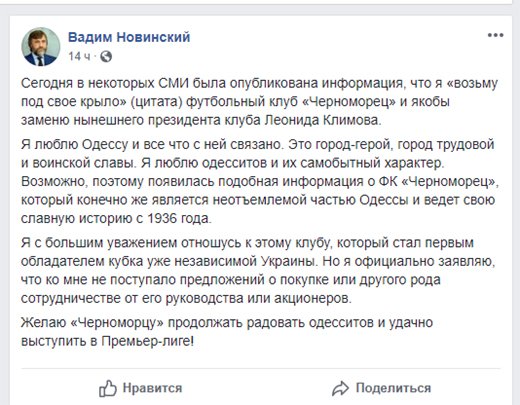Click the name Леонида Климова in text
Image resolution: width=520 pixels, height=405 pixels.
tap(323, 120)
